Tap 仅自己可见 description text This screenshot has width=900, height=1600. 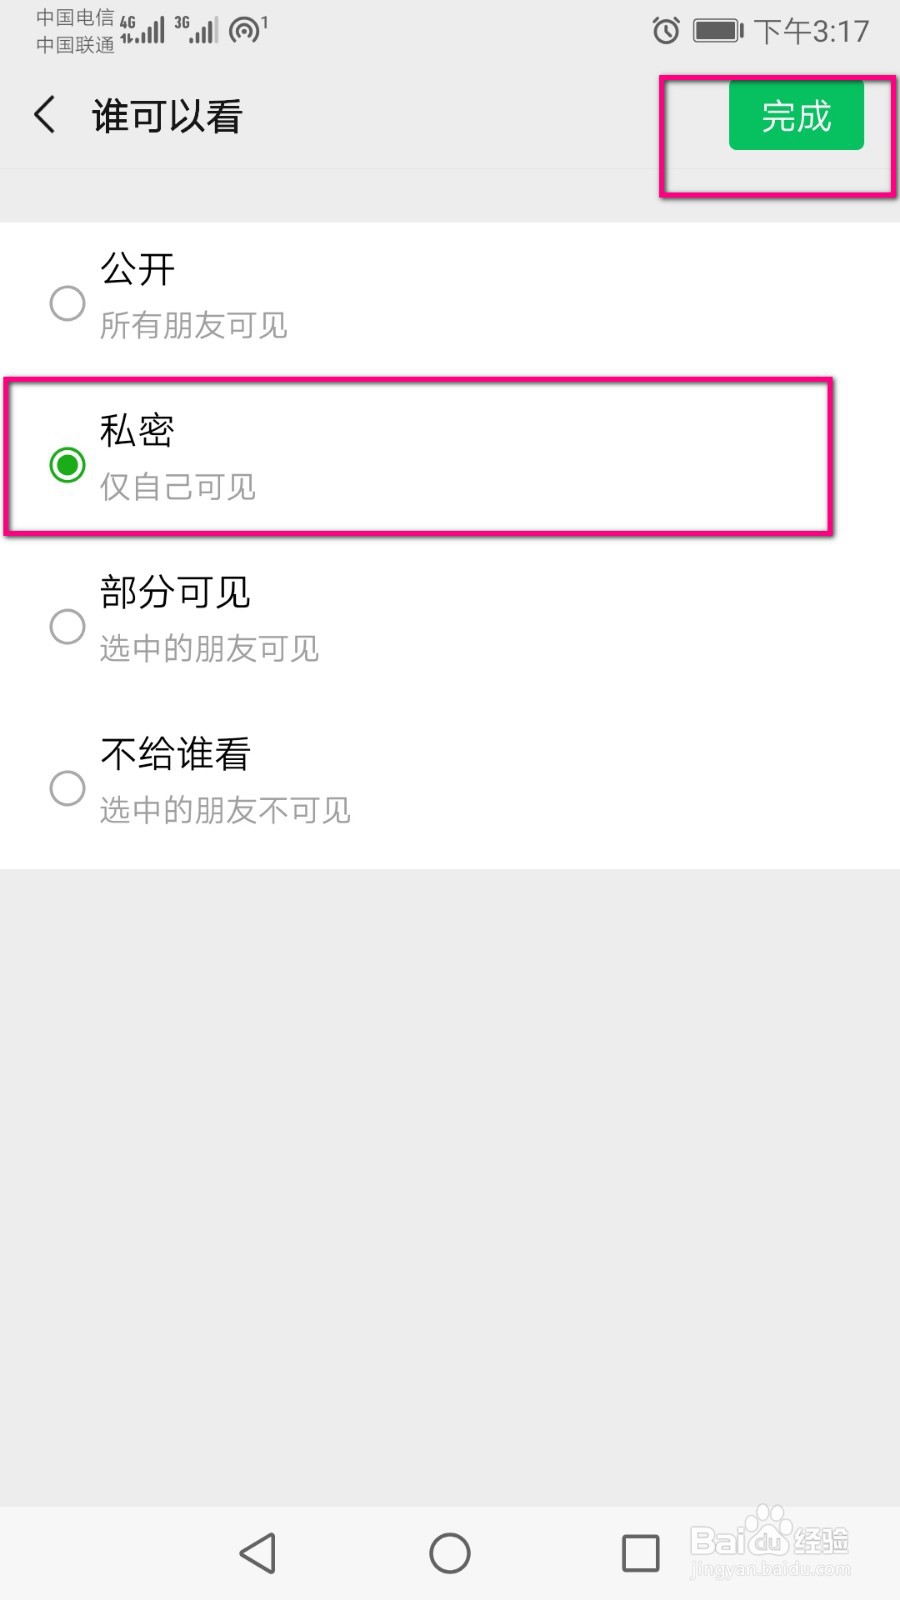pyautogui.click(x=178, y=487)
